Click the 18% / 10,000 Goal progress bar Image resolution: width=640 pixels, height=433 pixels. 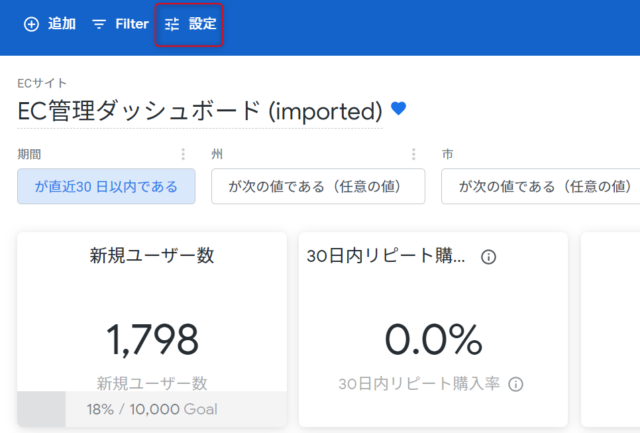click(152, 409)
